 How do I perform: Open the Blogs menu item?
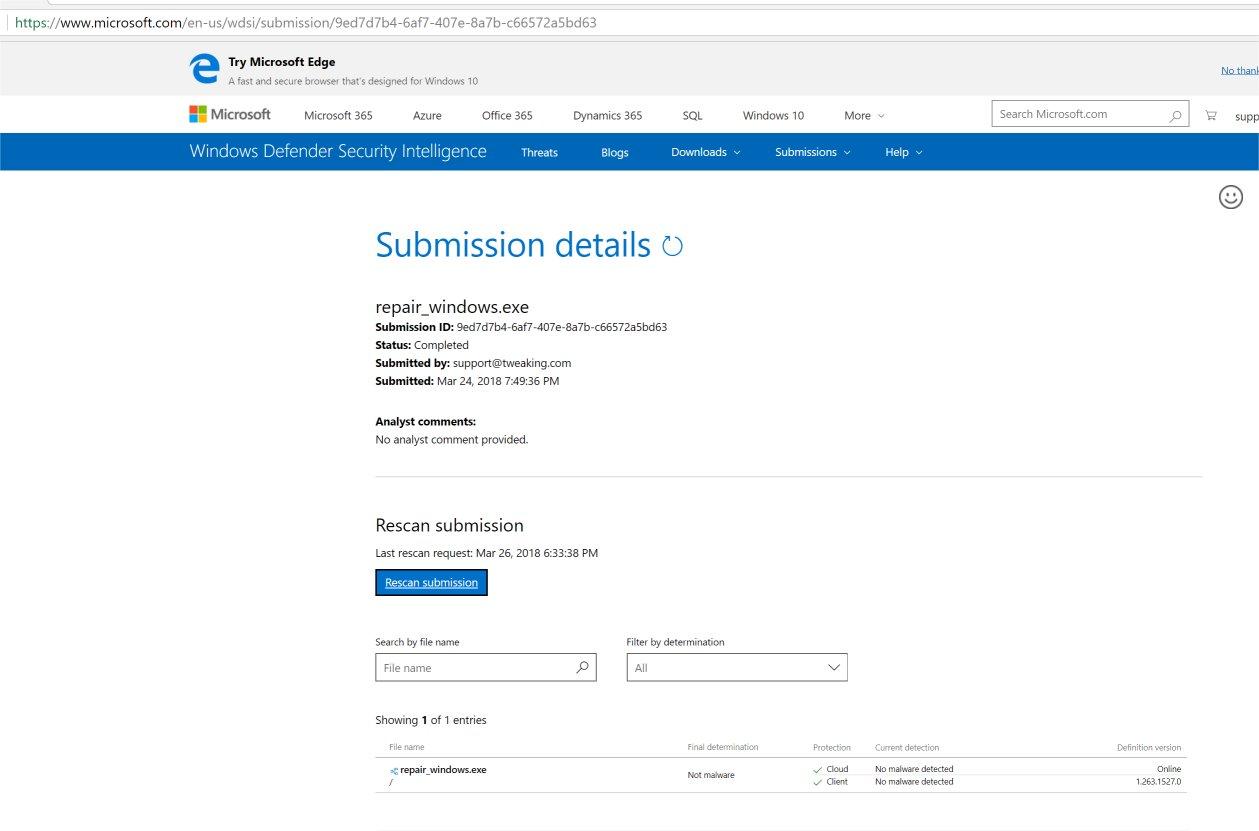click(x=615, y=152)
